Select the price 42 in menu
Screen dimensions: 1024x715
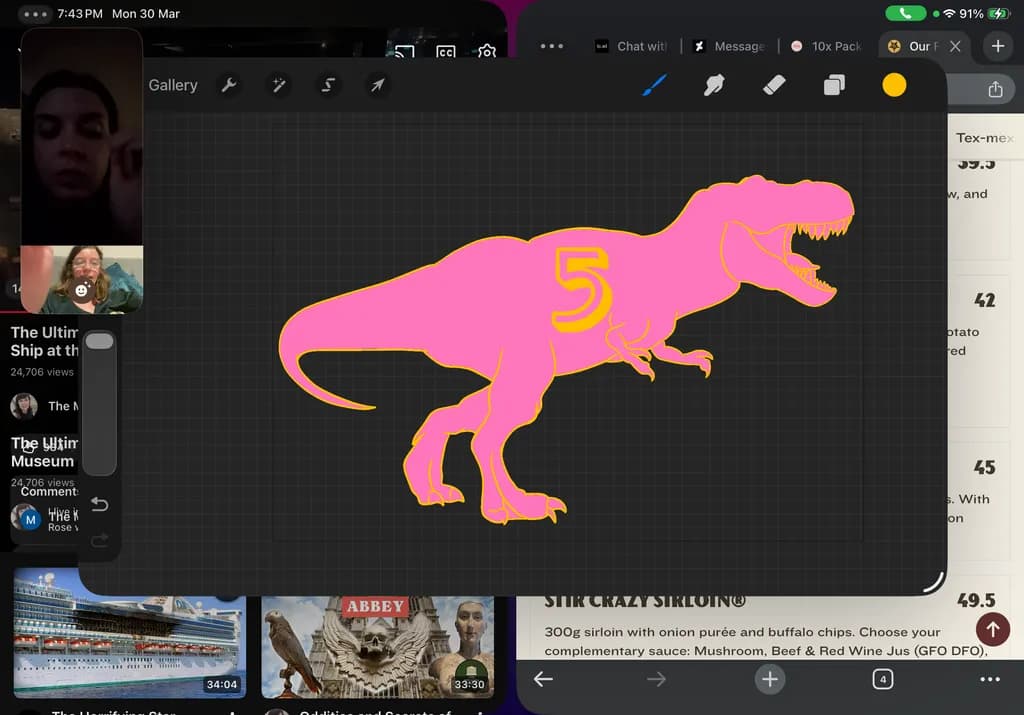985,300
